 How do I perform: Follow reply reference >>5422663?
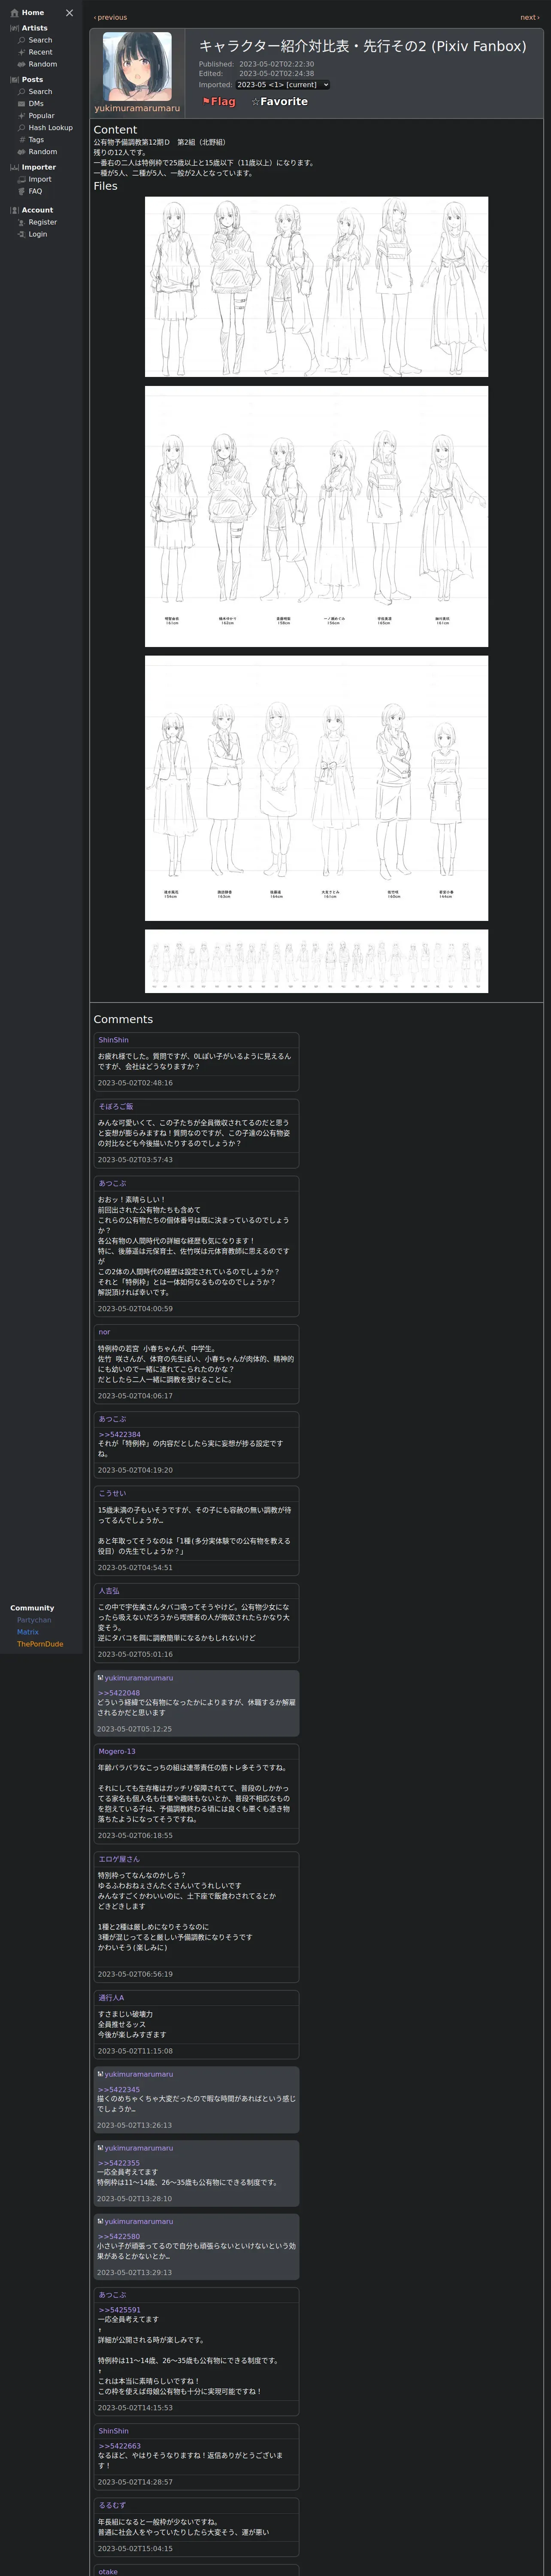point(119,2446)
